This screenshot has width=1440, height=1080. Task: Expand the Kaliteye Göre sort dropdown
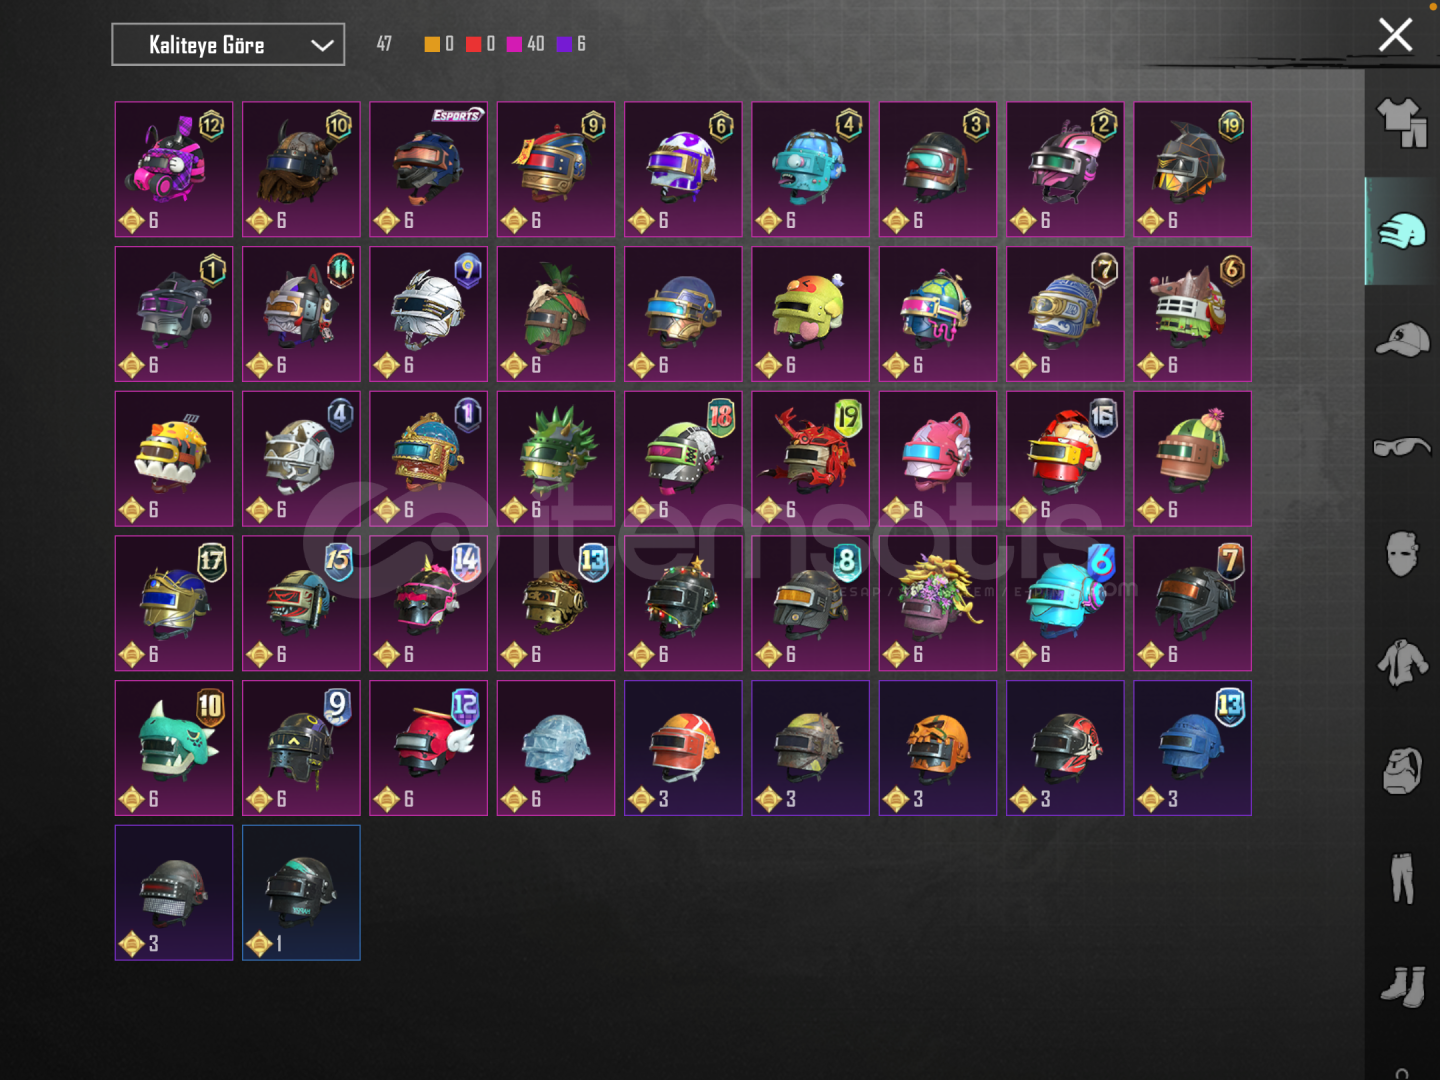pos(228,45)
